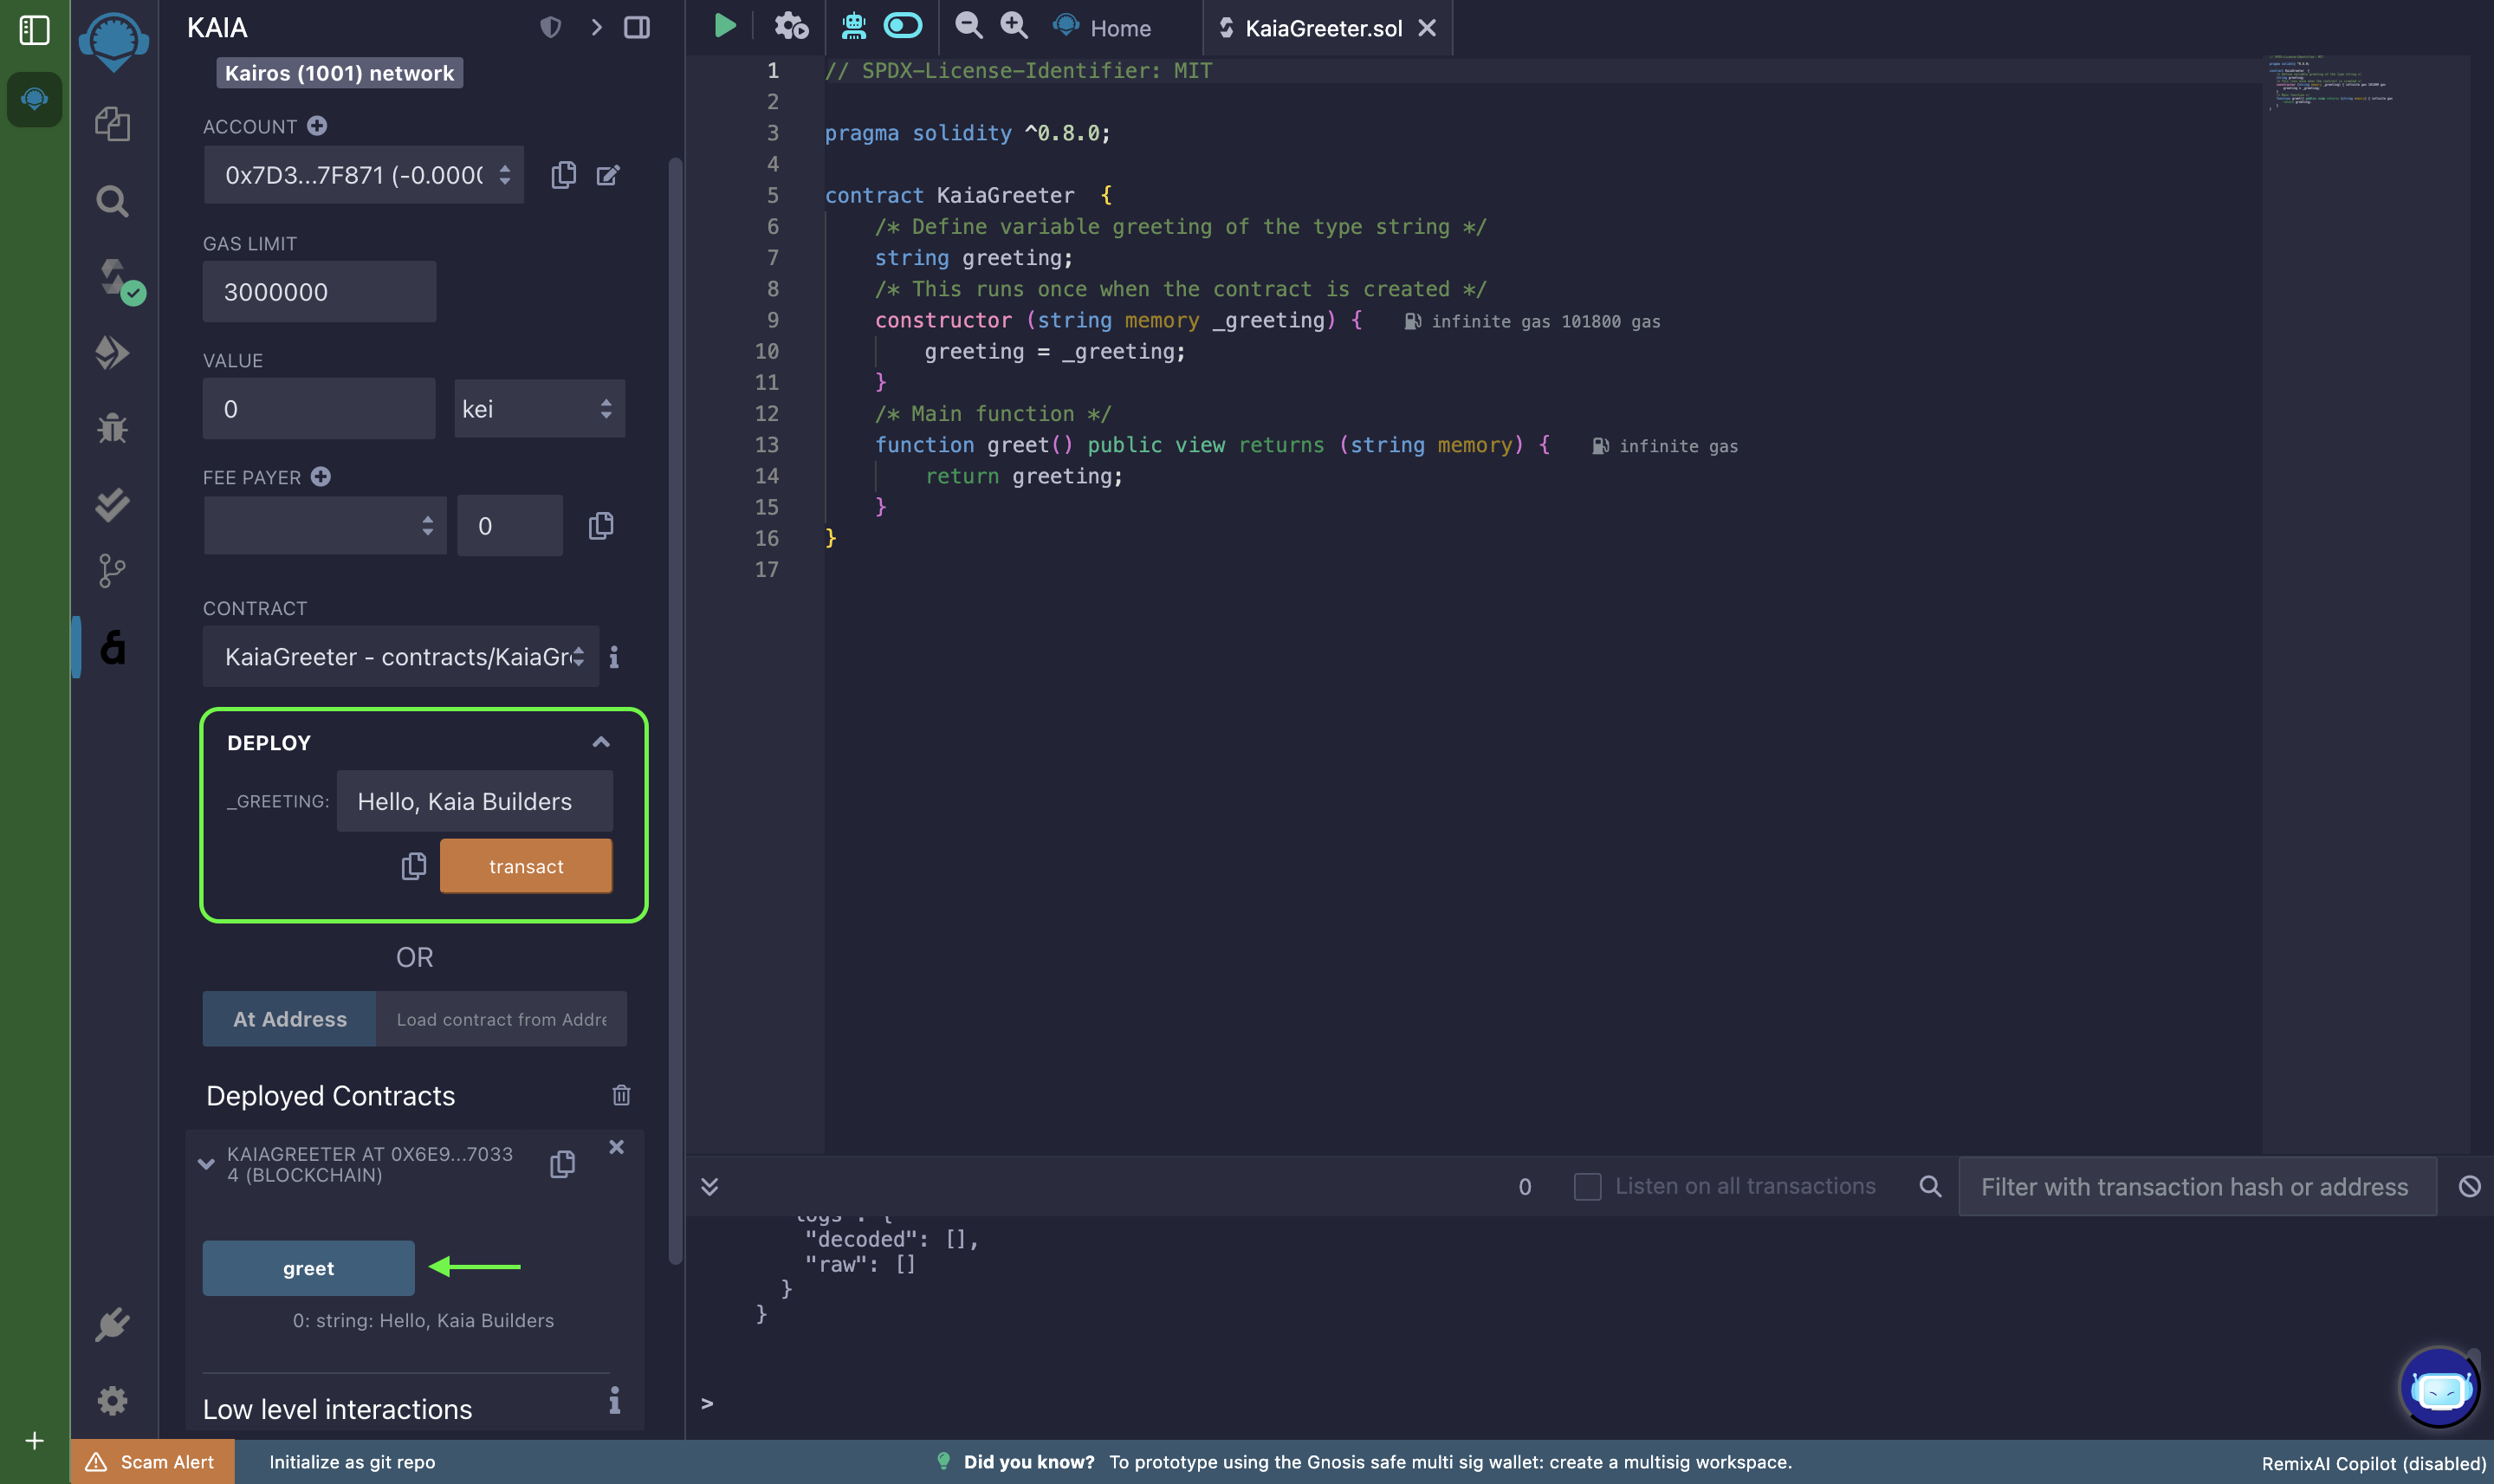This screenshot has height=1484, width=2494.
Task: Collapse the terminal with double chevron
Action: (x=709, y=1186)
